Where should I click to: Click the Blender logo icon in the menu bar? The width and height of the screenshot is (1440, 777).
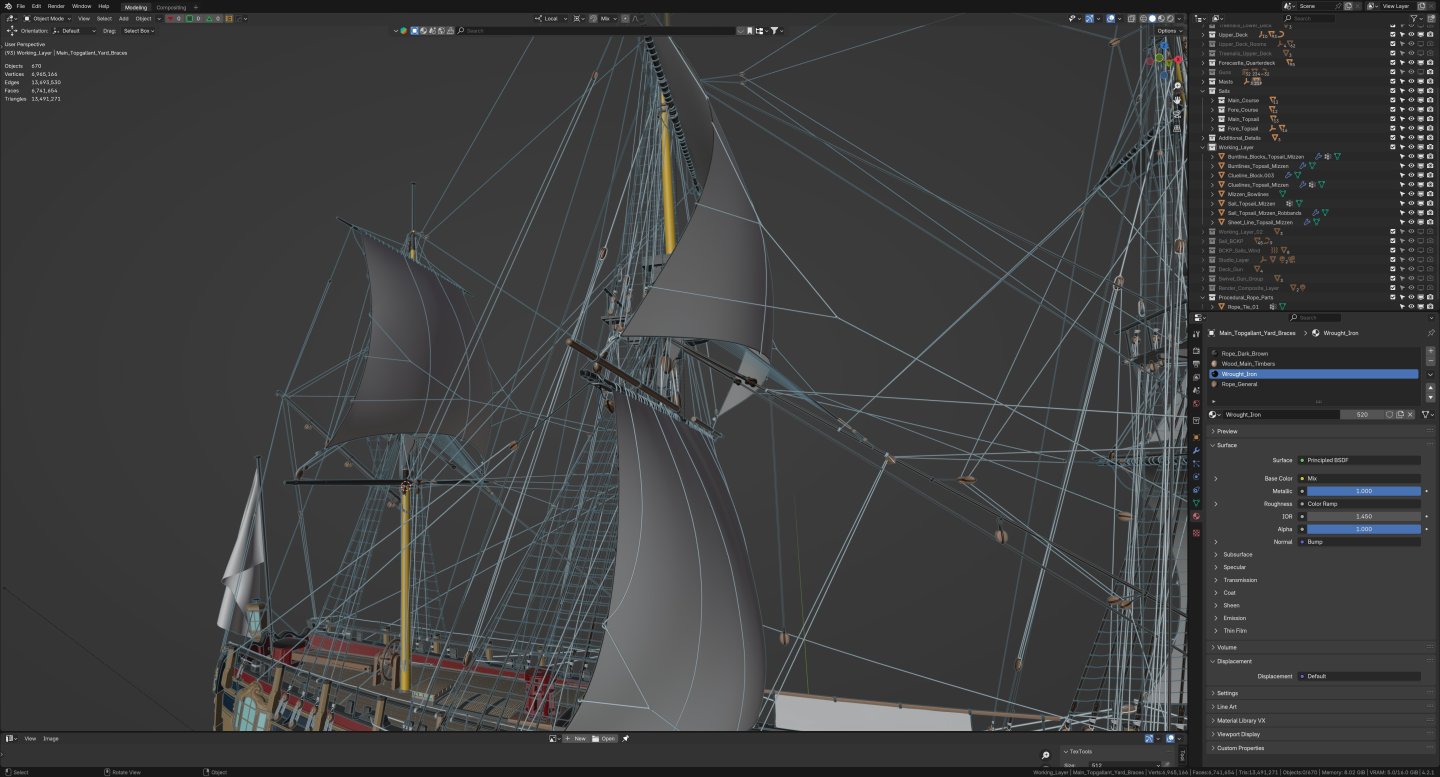point(7,6)
